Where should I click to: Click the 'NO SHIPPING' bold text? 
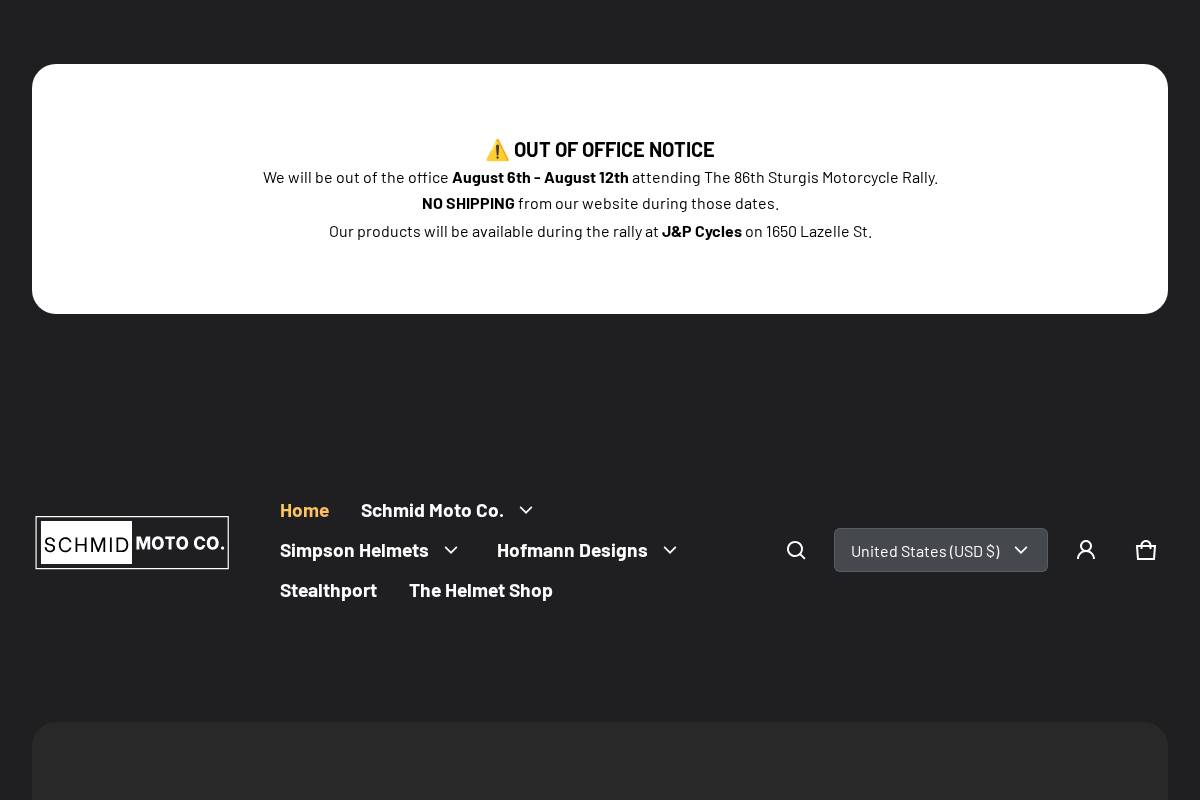(x=468, y=203)
